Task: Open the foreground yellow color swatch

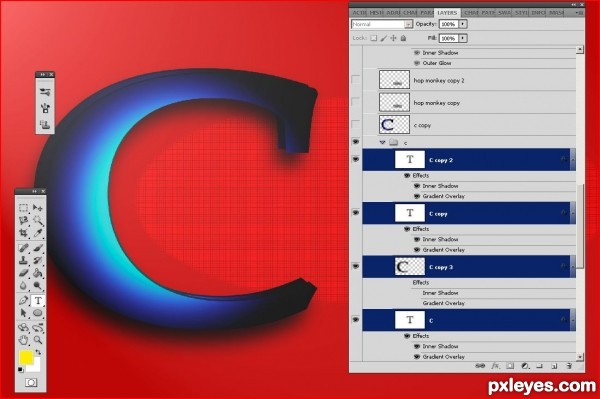Action: click(x=26, y=357)
